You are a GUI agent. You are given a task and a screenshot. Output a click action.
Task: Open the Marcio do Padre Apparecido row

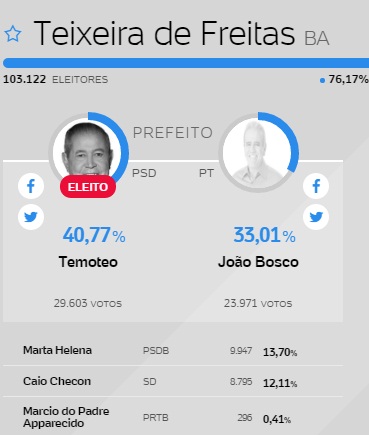tap(173, 417)
